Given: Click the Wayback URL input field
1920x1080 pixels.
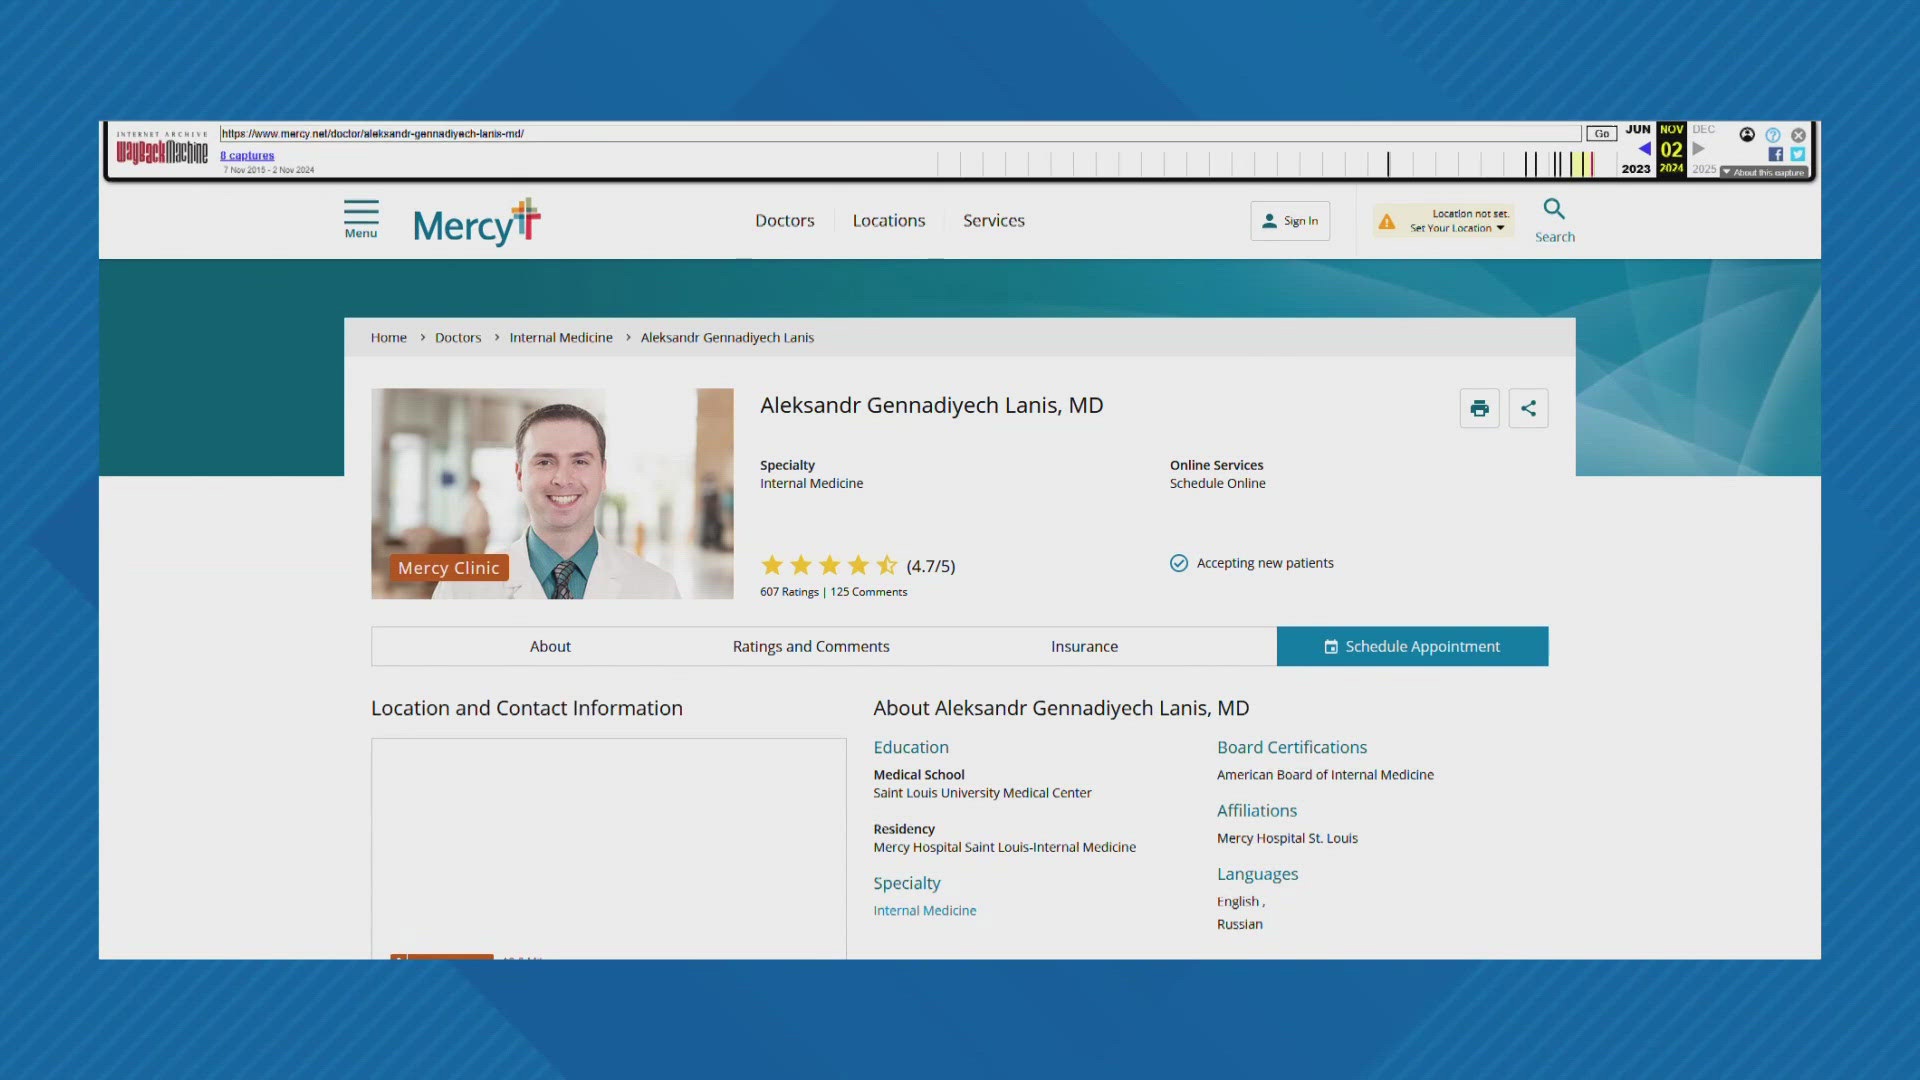Looking at the screenshot, I should pos(900,134).
